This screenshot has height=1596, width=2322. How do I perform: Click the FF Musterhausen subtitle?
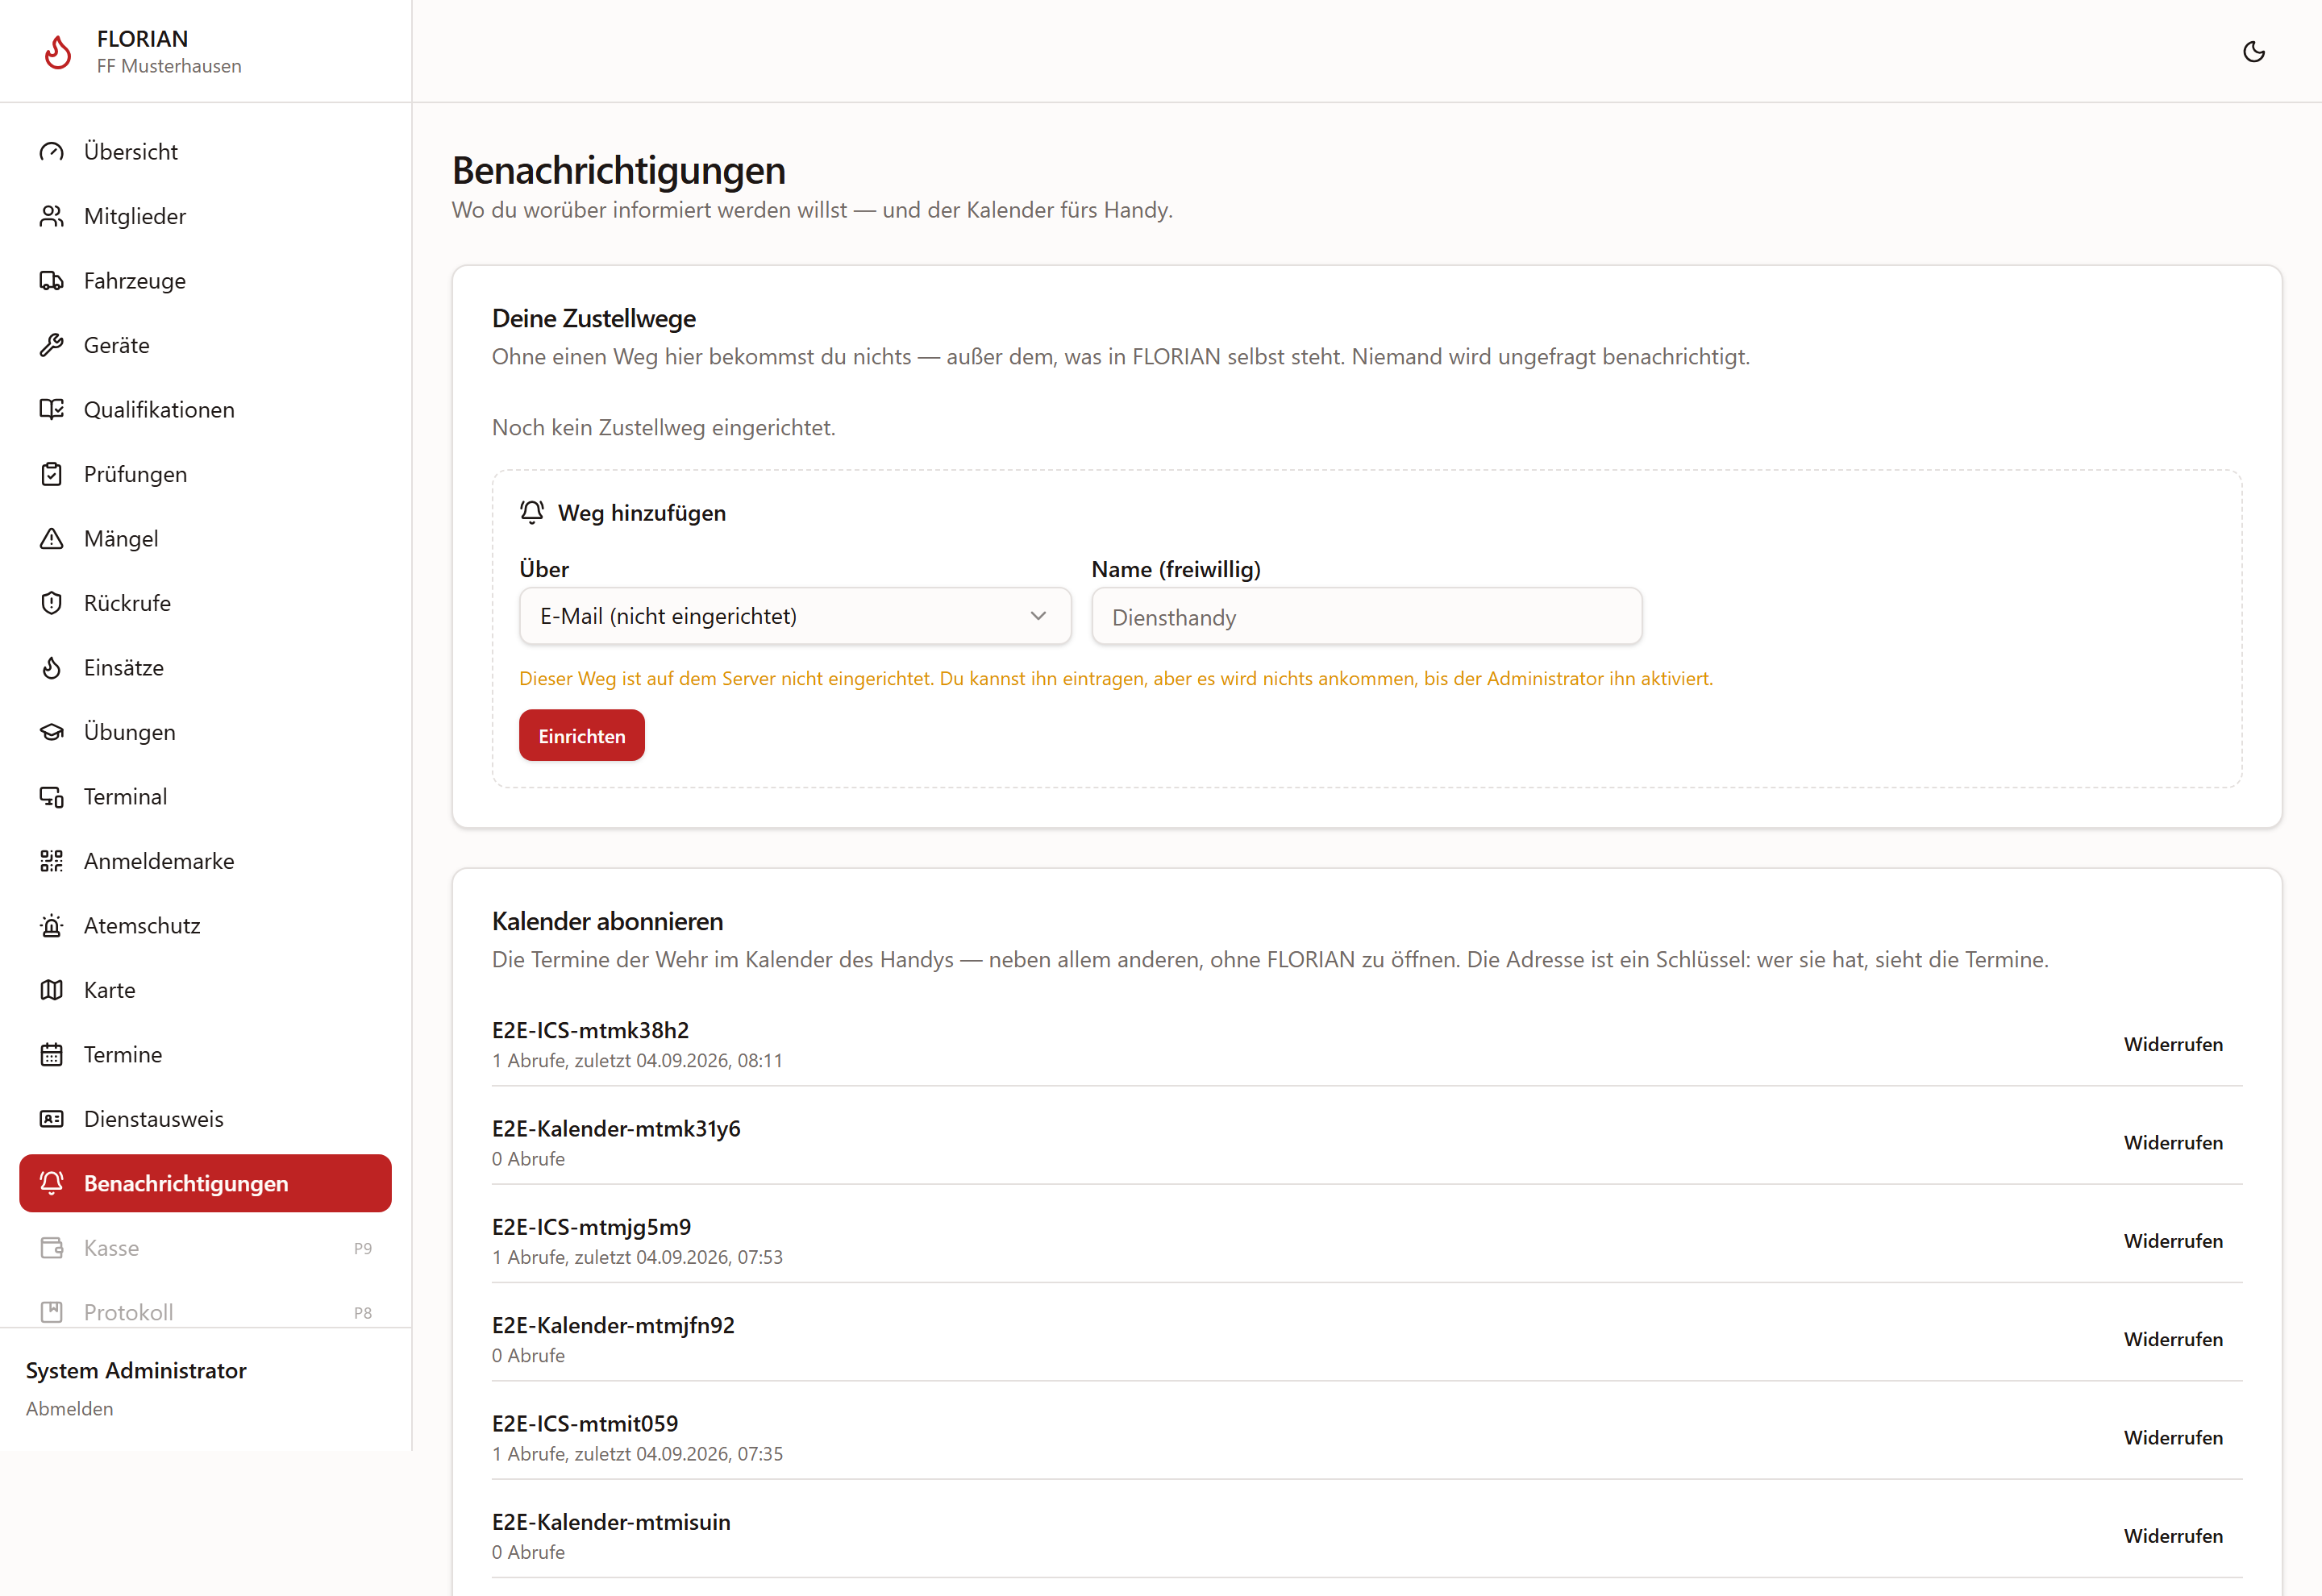(169, 66)
